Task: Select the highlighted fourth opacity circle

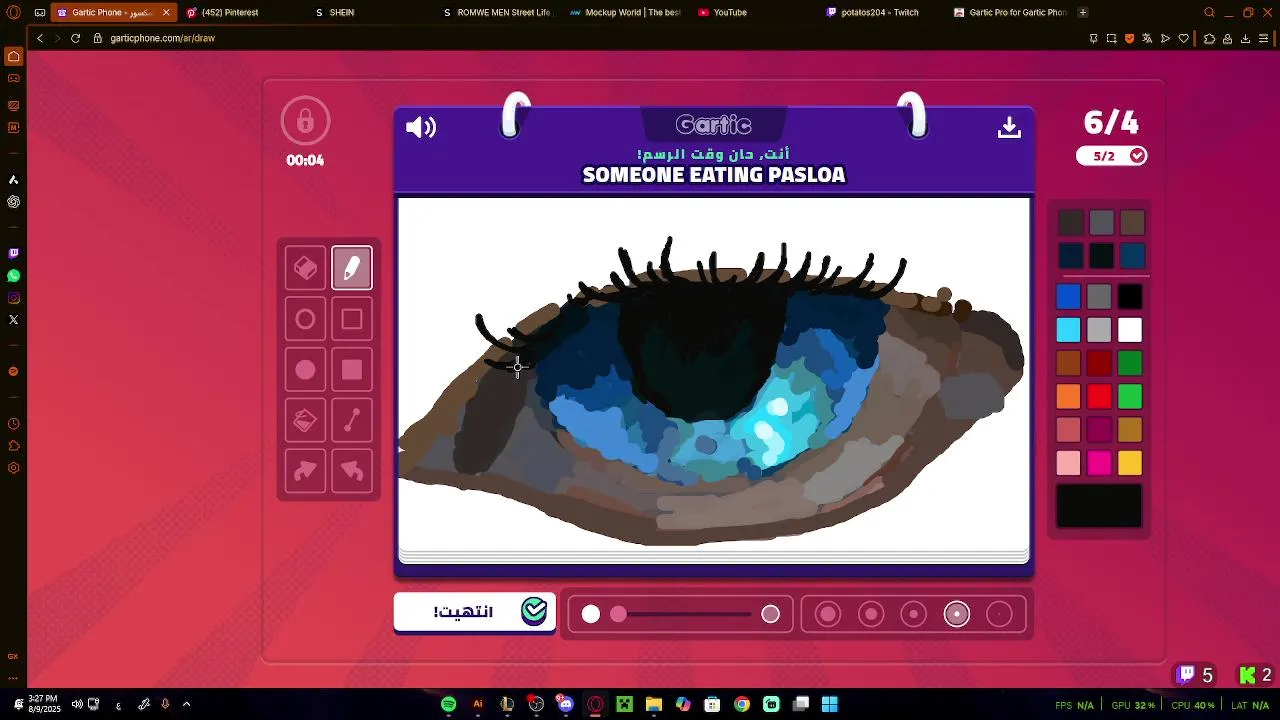Action: (957, 614)
